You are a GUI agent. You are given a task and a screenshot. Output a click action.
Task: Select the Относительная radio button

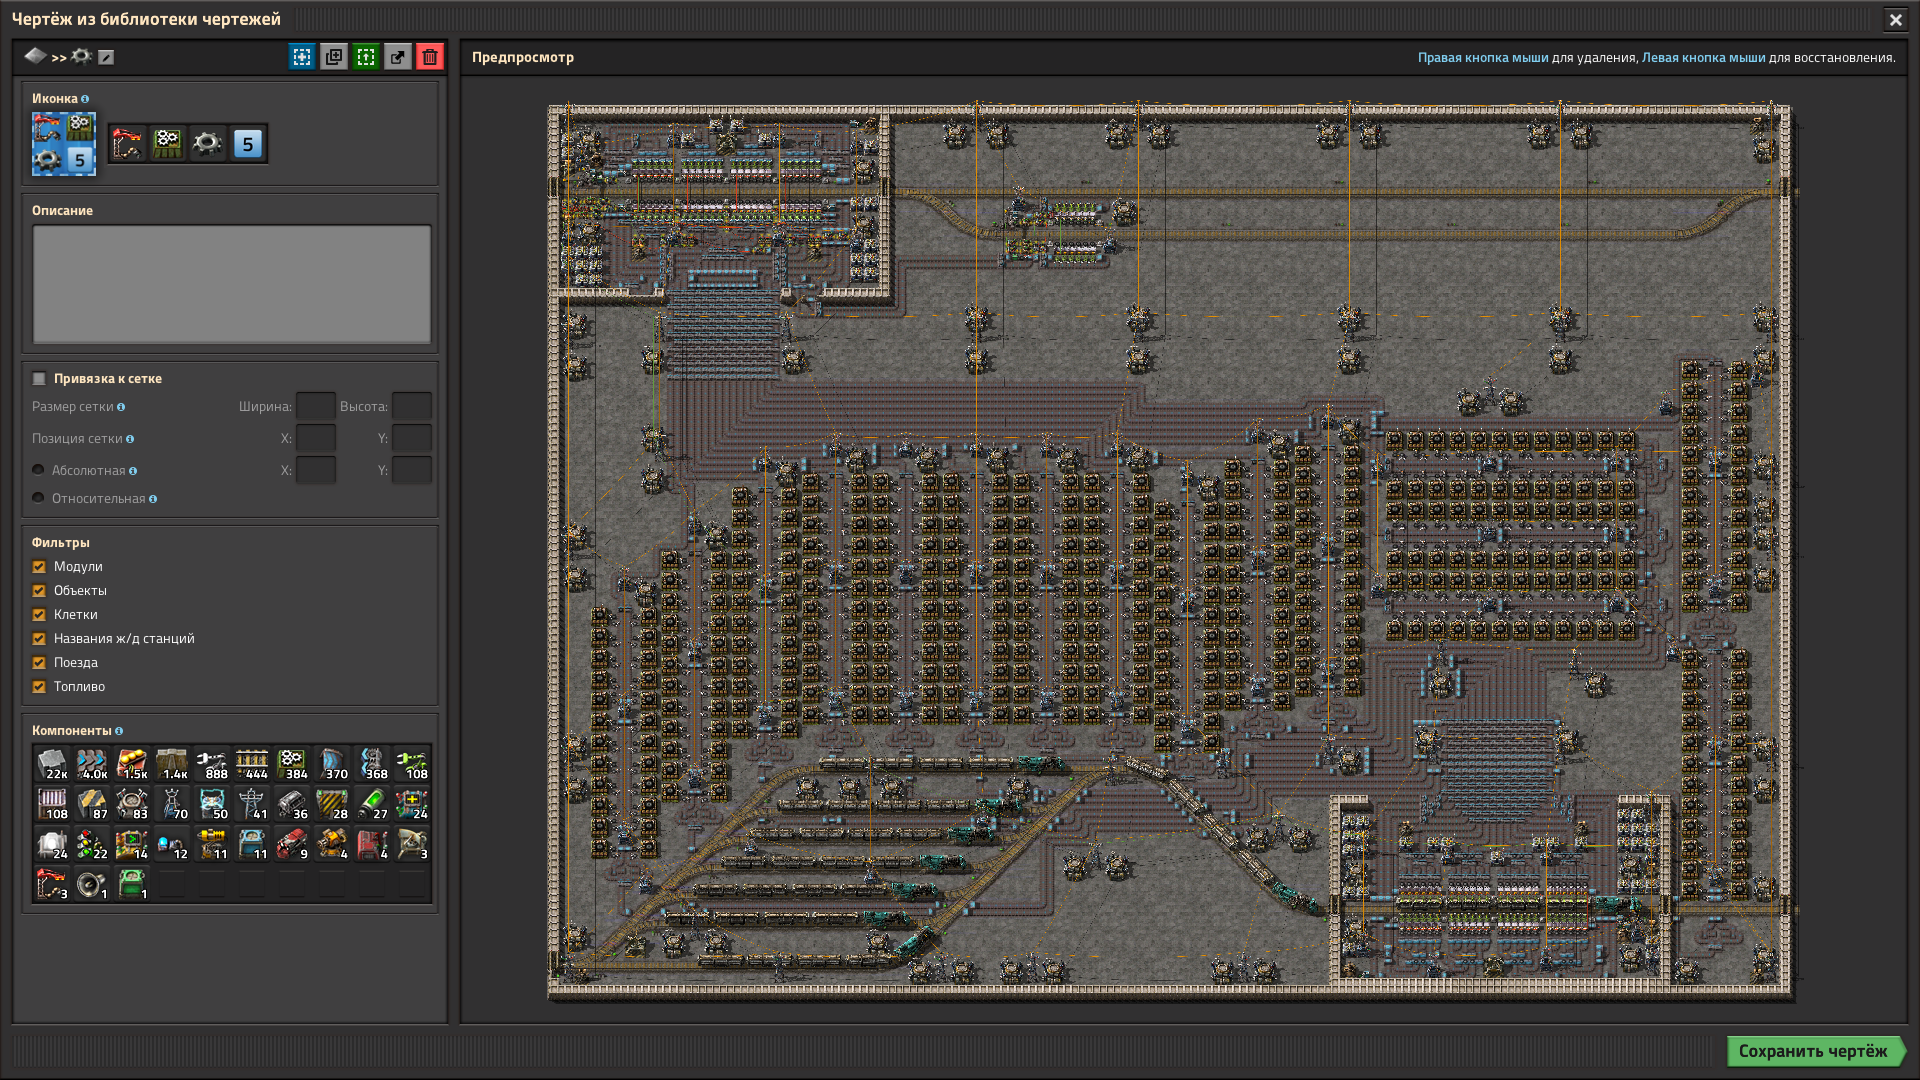coord(39,498)
